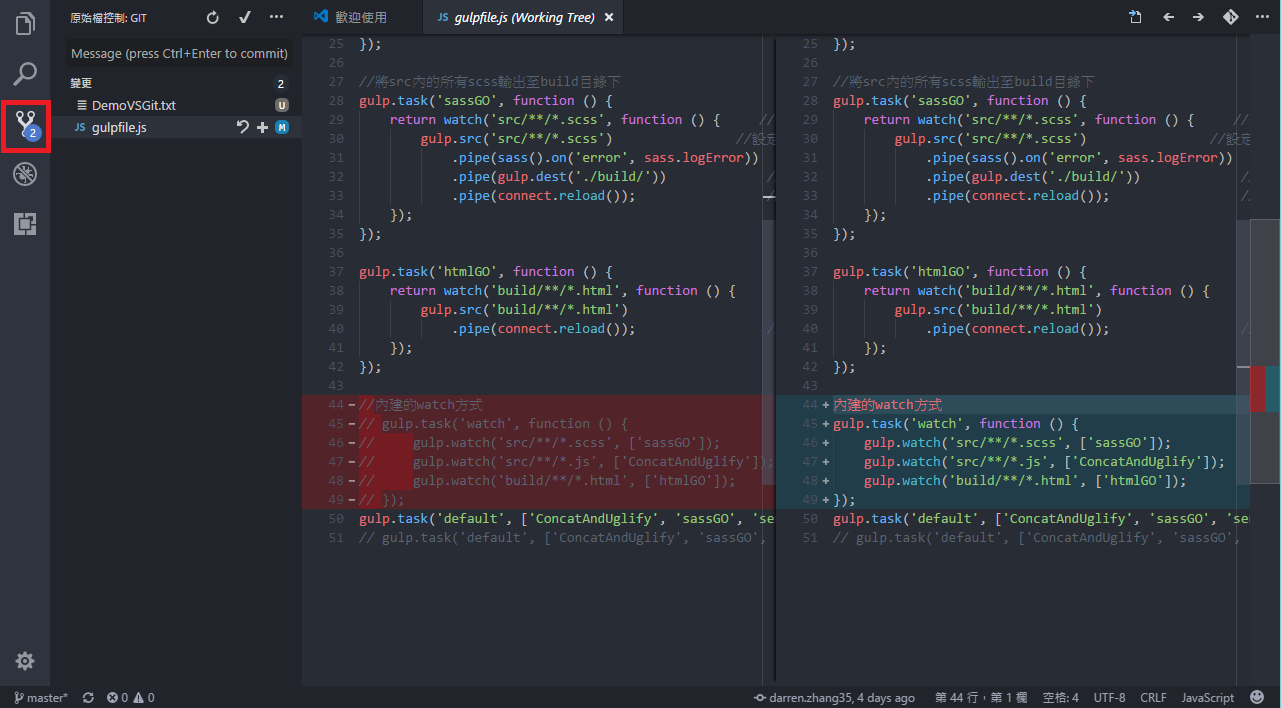This screenshot has width=1282, height=708.
Task: Select the gulpfile.js (Working Tree) tab
Action: point(523,17)
